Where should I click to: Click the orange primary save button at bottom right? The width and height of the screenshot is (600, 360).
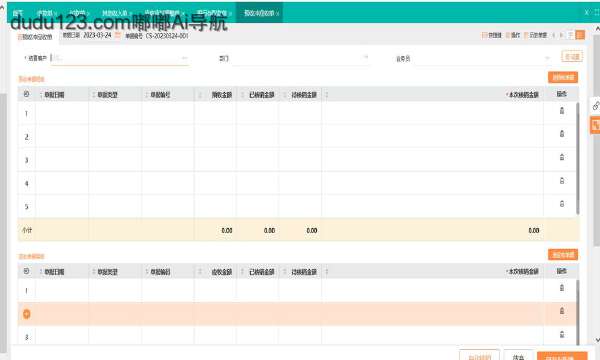coord(562,356)
